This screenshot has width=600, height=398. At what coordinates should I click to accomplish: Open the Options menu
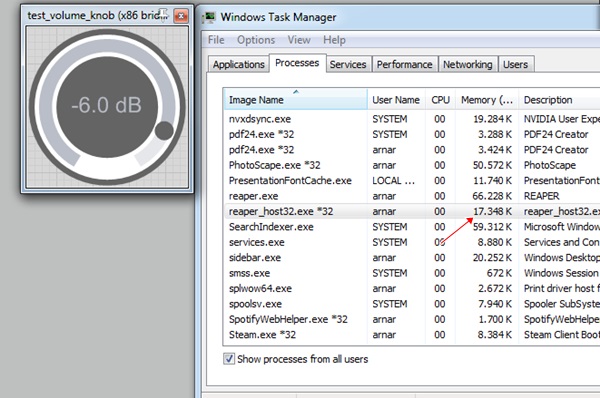pos(256,40)
